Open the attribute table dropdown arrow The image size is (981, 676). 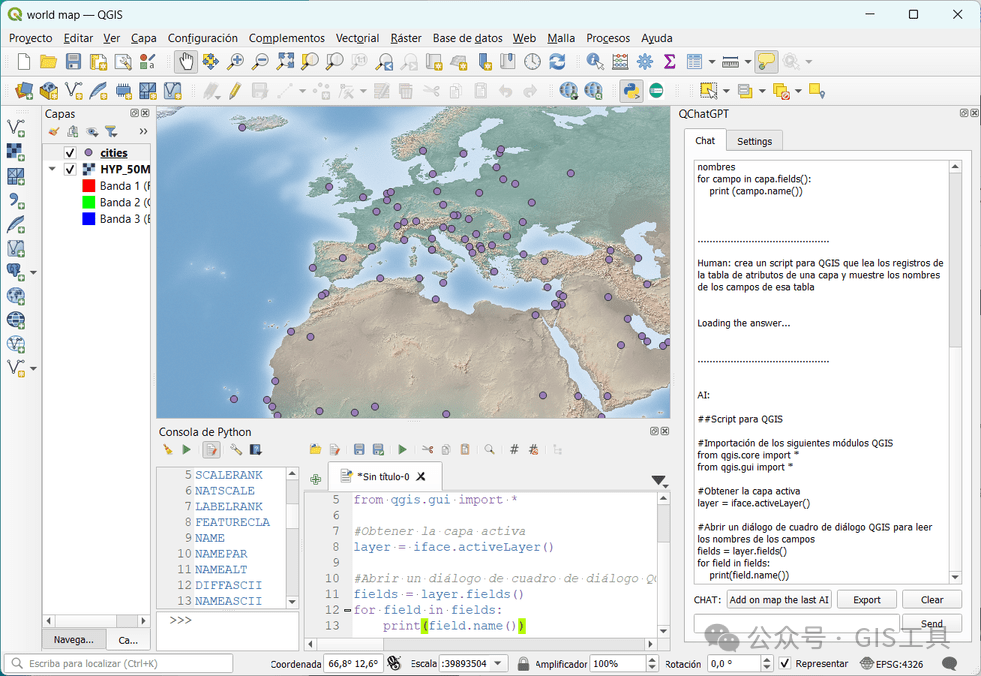(x=712, y=62)
